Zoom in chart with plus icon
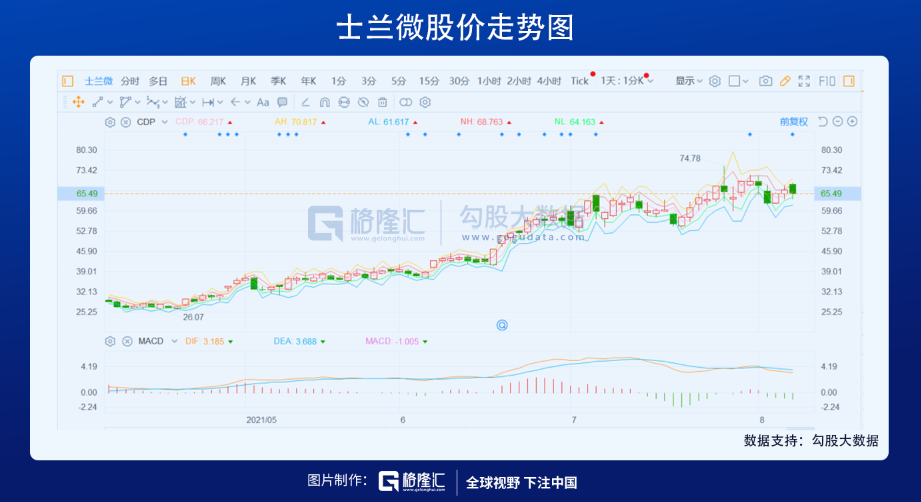Viewport: 921px width, 502px height. (852, 122)
